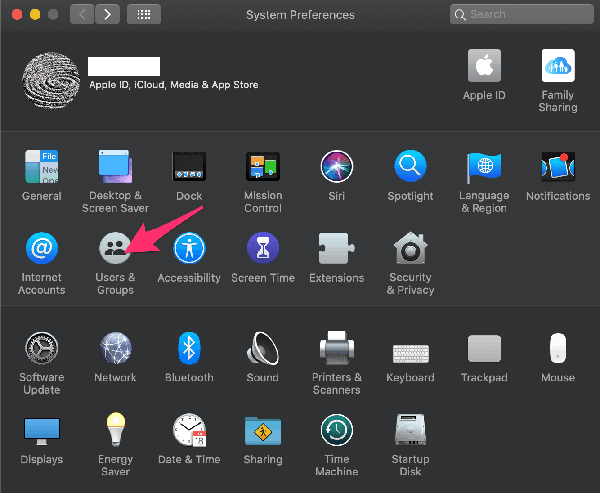The image size is (600, 493).
Task: Open the Network preferences pane
Action: click(x=115, y=348)
